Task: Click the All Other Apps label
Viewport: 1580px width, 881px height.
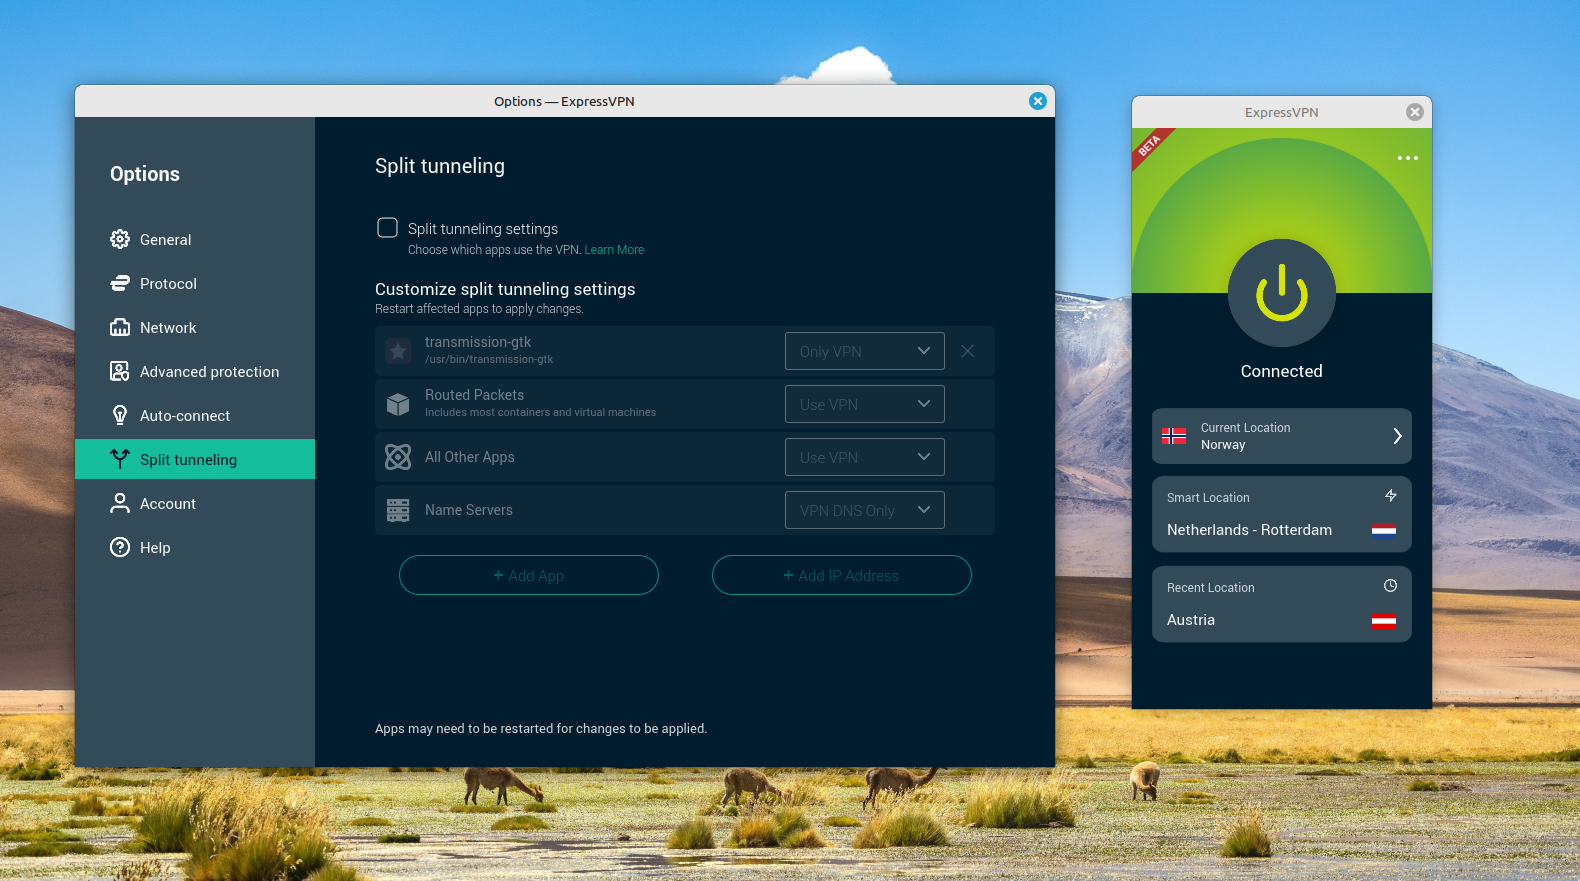Action: point(469,457)
